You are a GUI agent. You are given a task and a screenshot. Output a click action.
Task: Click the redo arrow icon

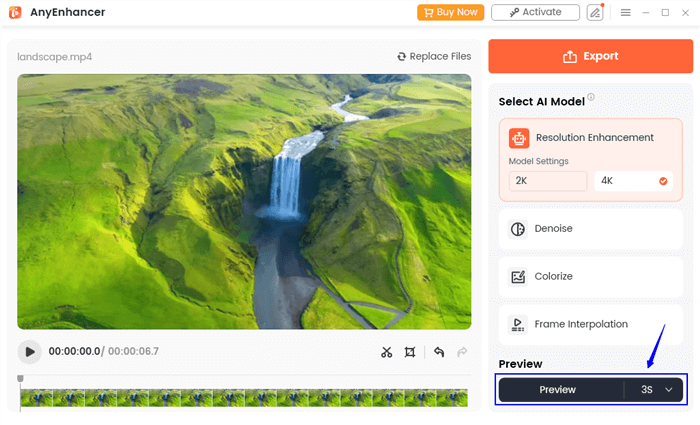coord(462,352)
